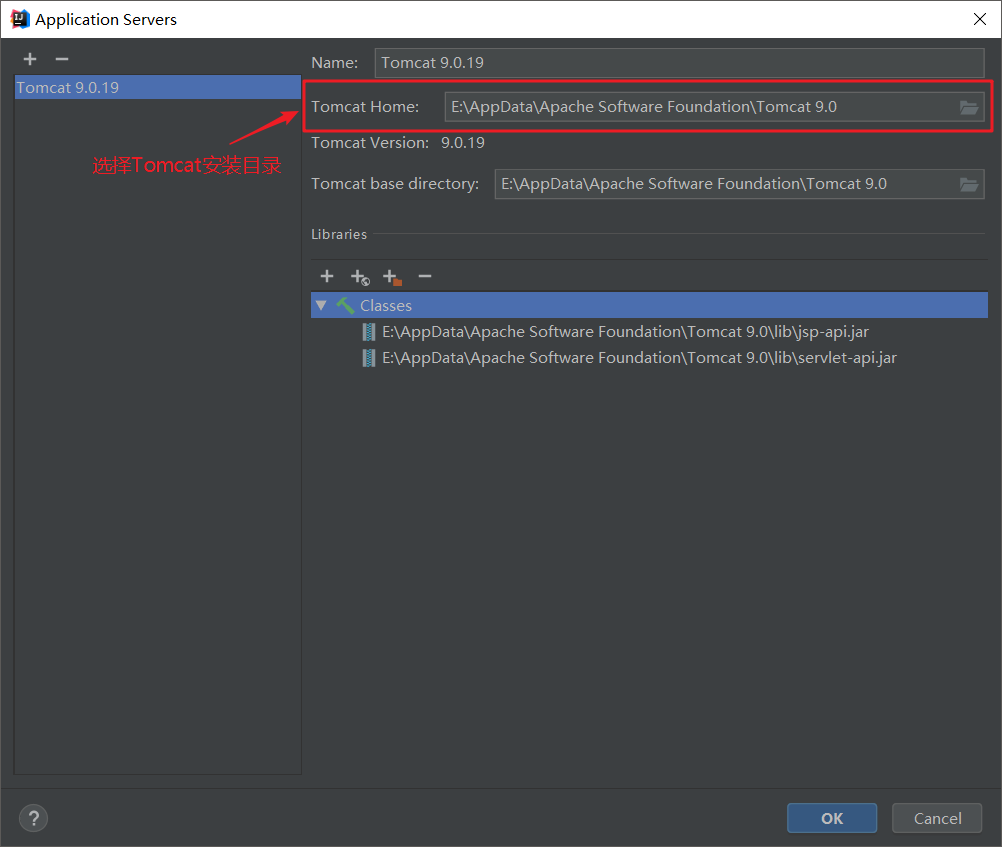Edit the server Name field

(679, 63)
